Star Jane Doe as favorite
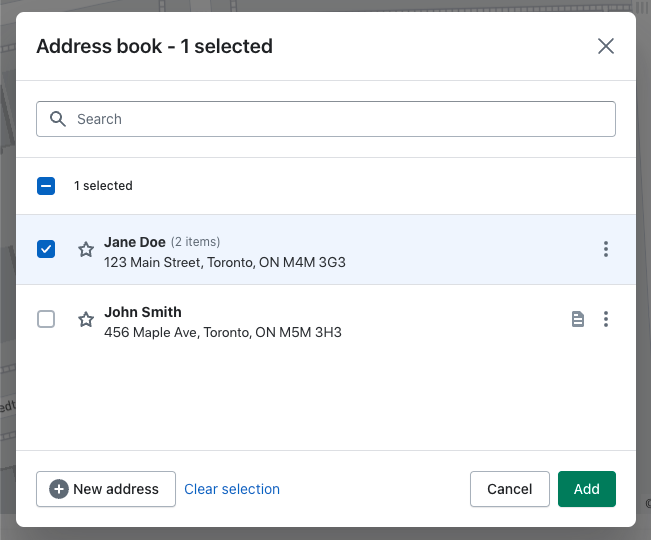 click(x=86, y=250)
